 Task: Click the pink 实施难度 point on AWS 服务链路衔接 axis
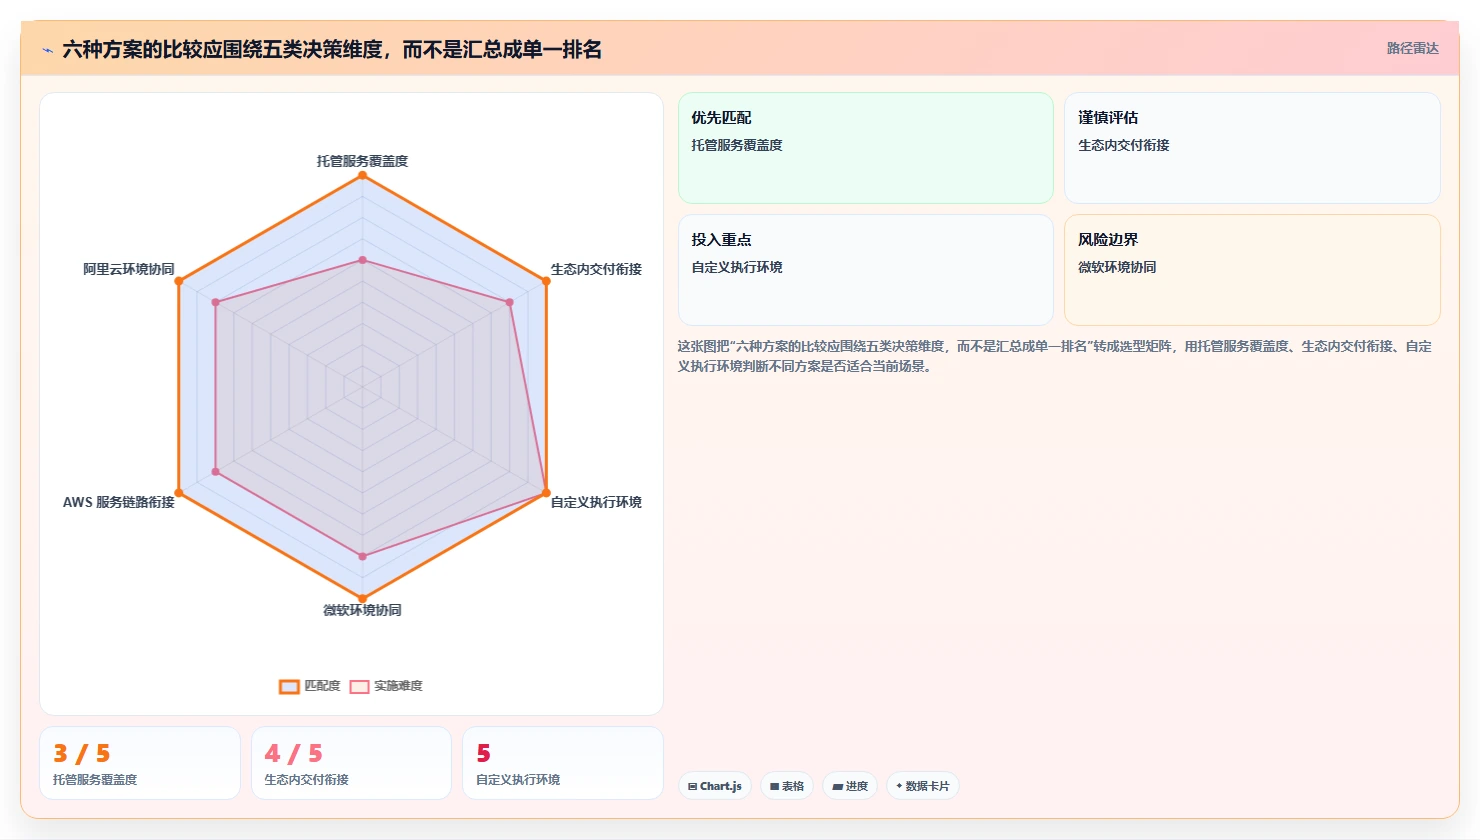(215, 471)
